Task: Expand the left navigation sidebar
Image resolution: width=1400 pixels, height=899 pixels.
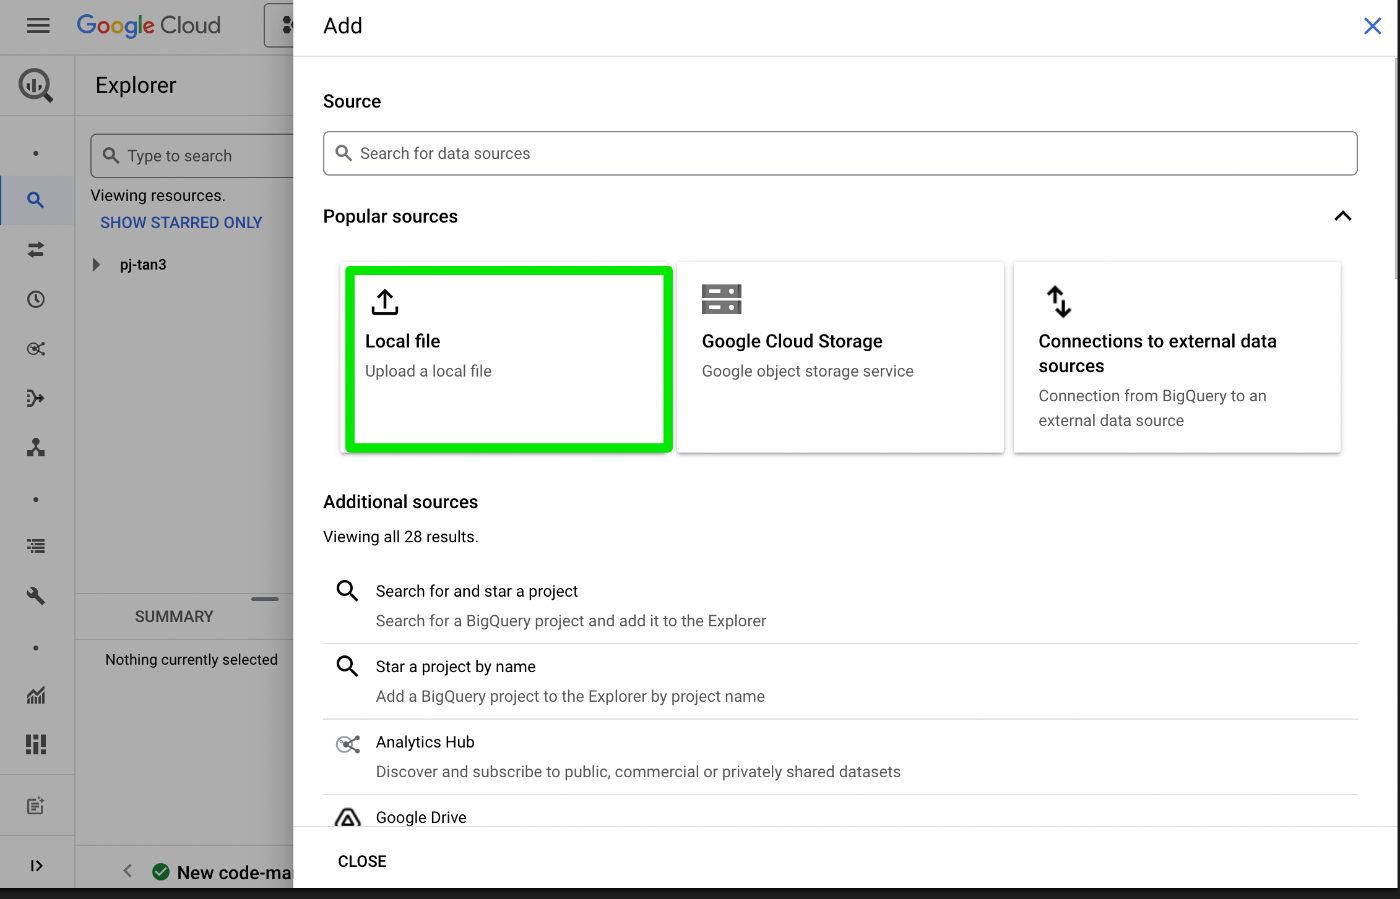Action: point(36,866)
